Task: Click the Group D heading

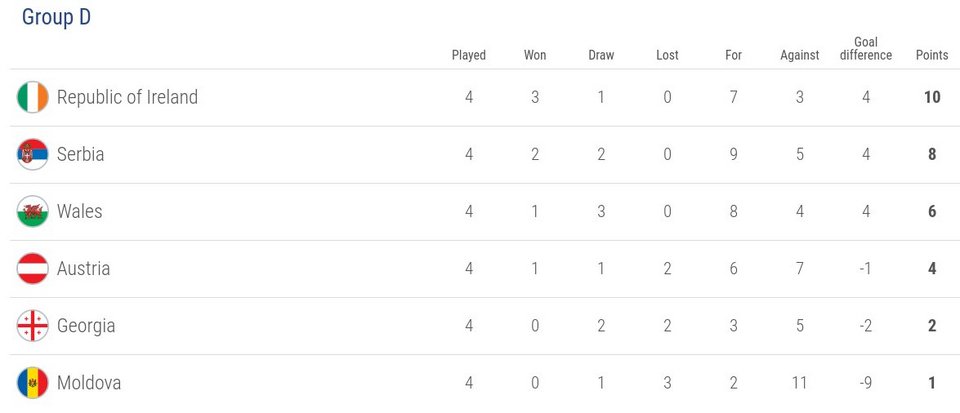Action: (56, 17)
